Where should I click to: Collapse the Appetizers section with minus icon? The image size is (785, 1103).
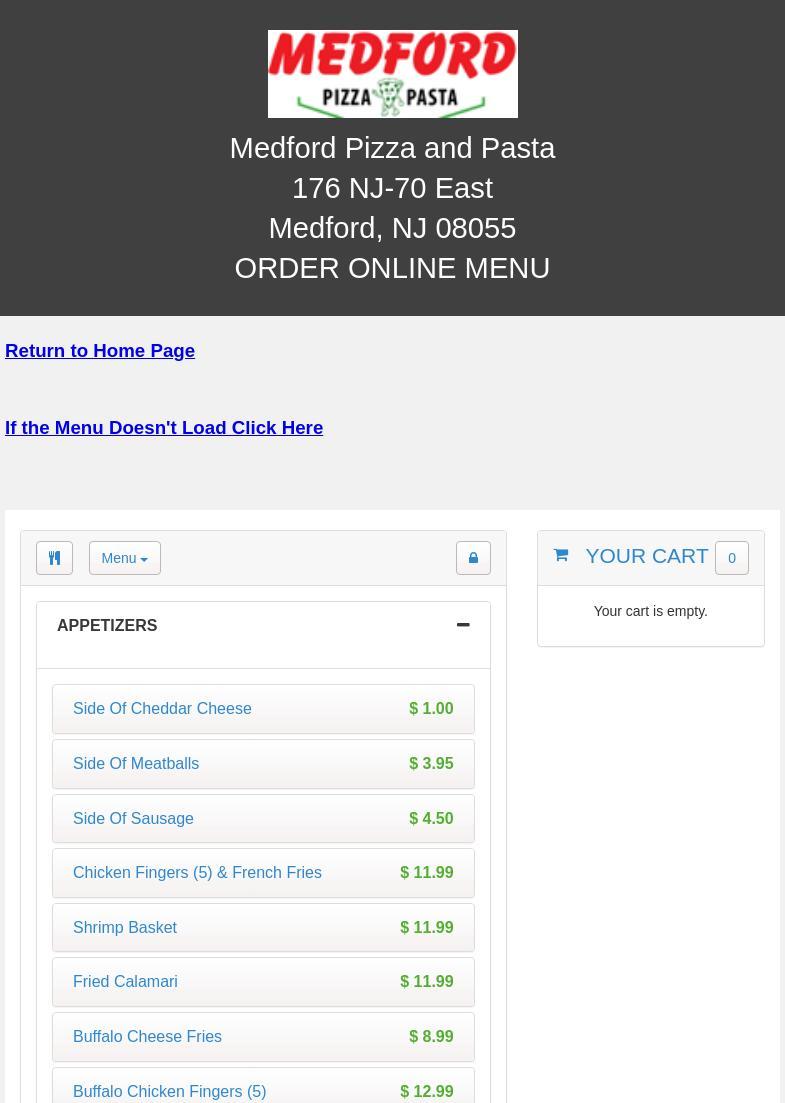462,625
